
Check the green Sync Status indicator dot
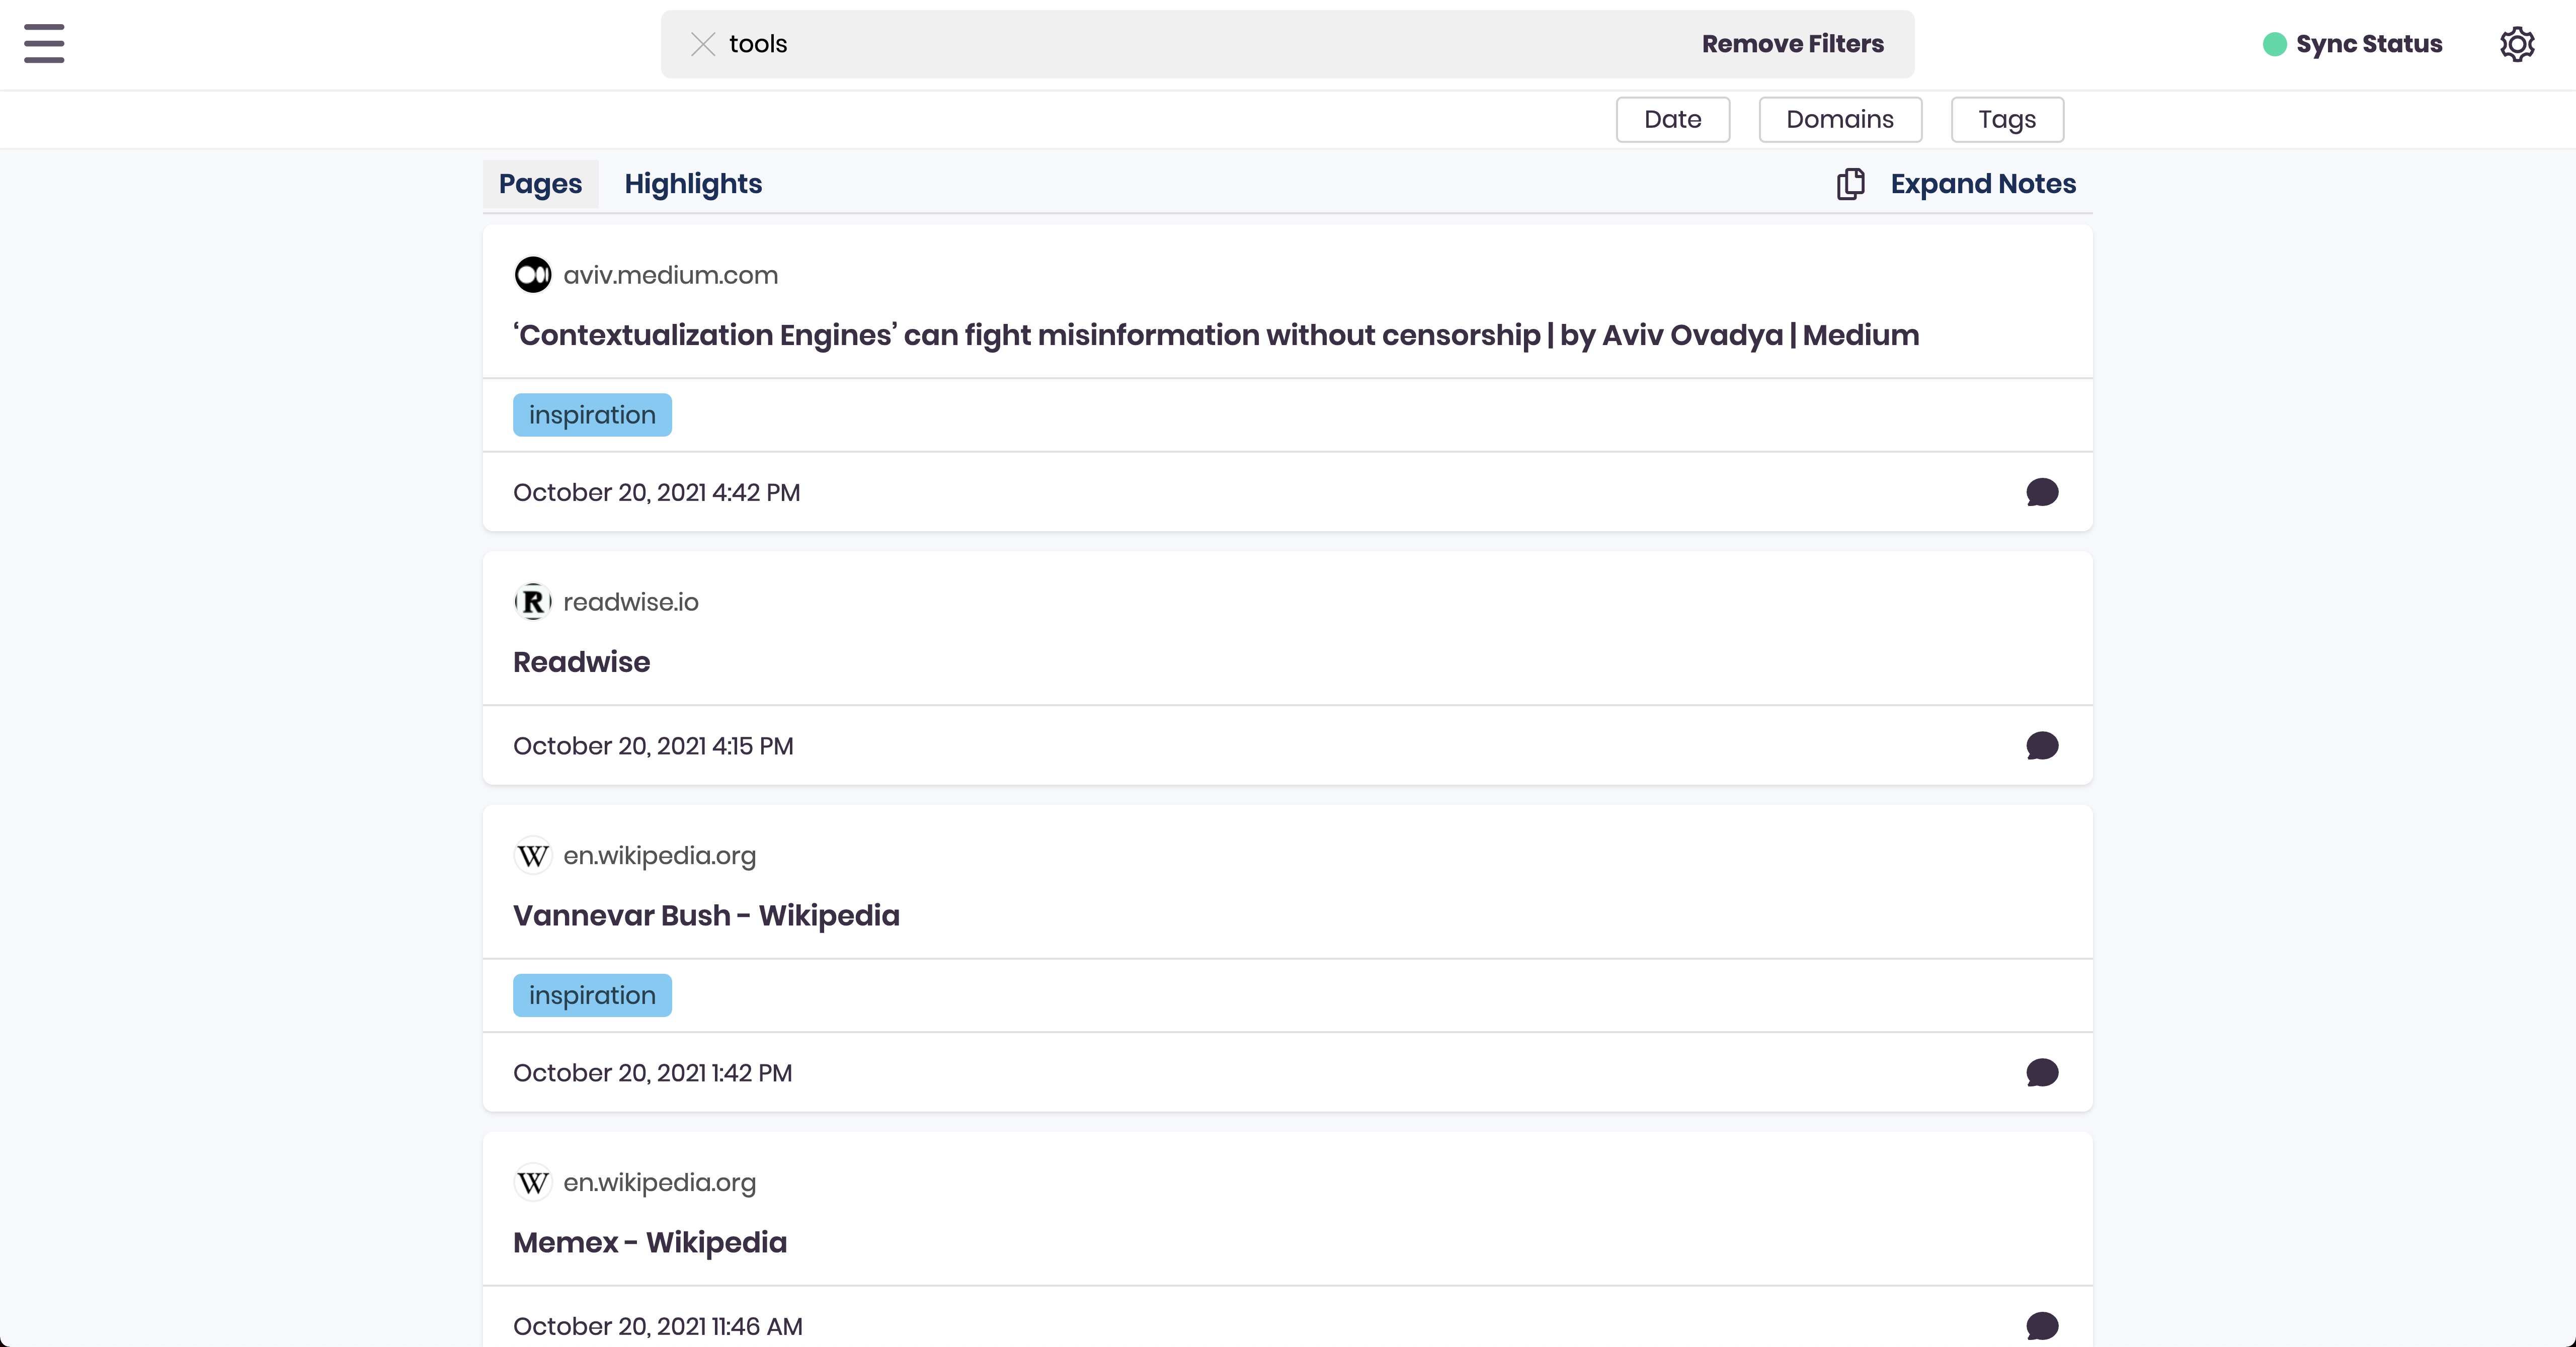pyautogui.click(x=2274, y=44)
